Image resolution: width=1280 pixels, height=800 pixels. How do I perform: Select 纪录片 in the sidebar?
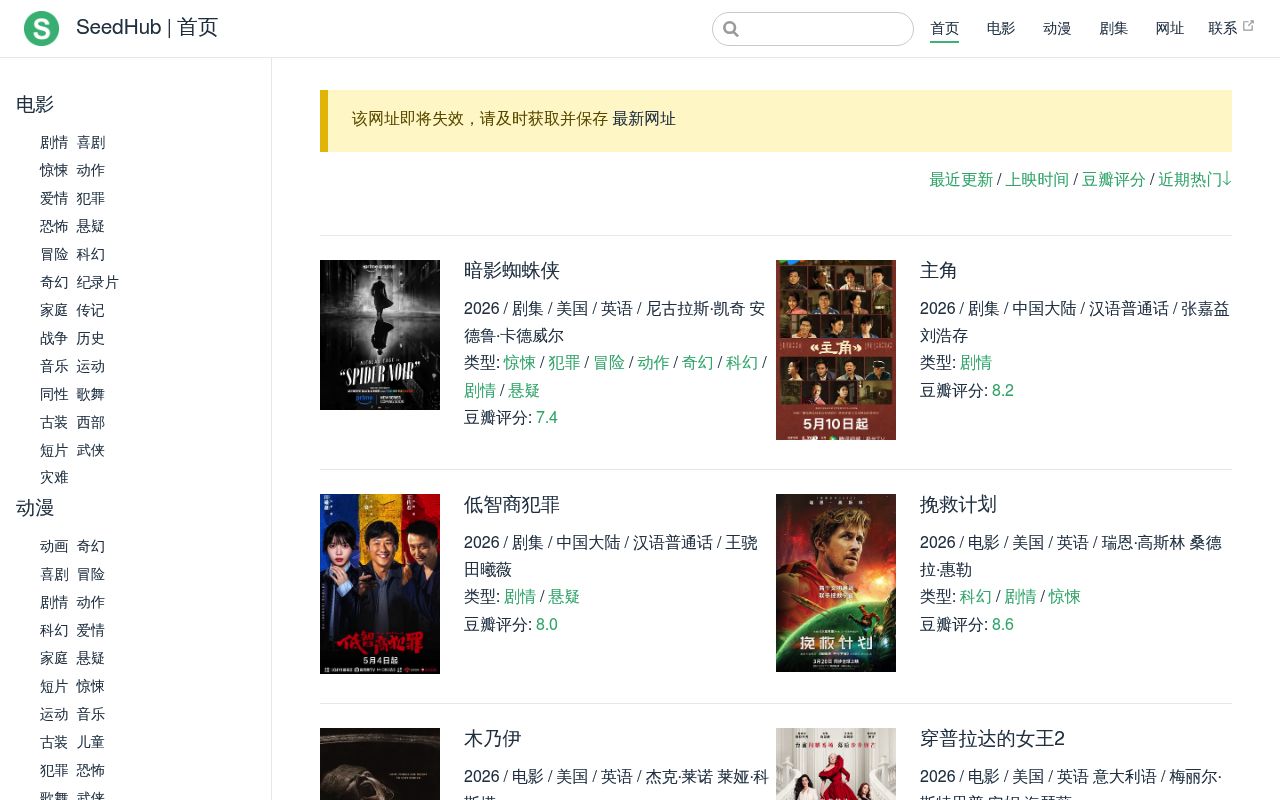[98, 283]
